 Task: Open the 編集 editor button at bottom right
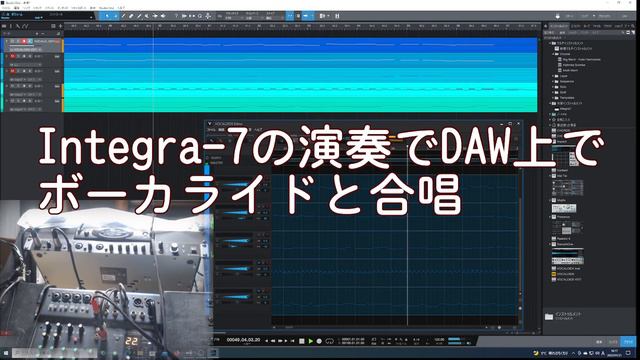point(599,342)
